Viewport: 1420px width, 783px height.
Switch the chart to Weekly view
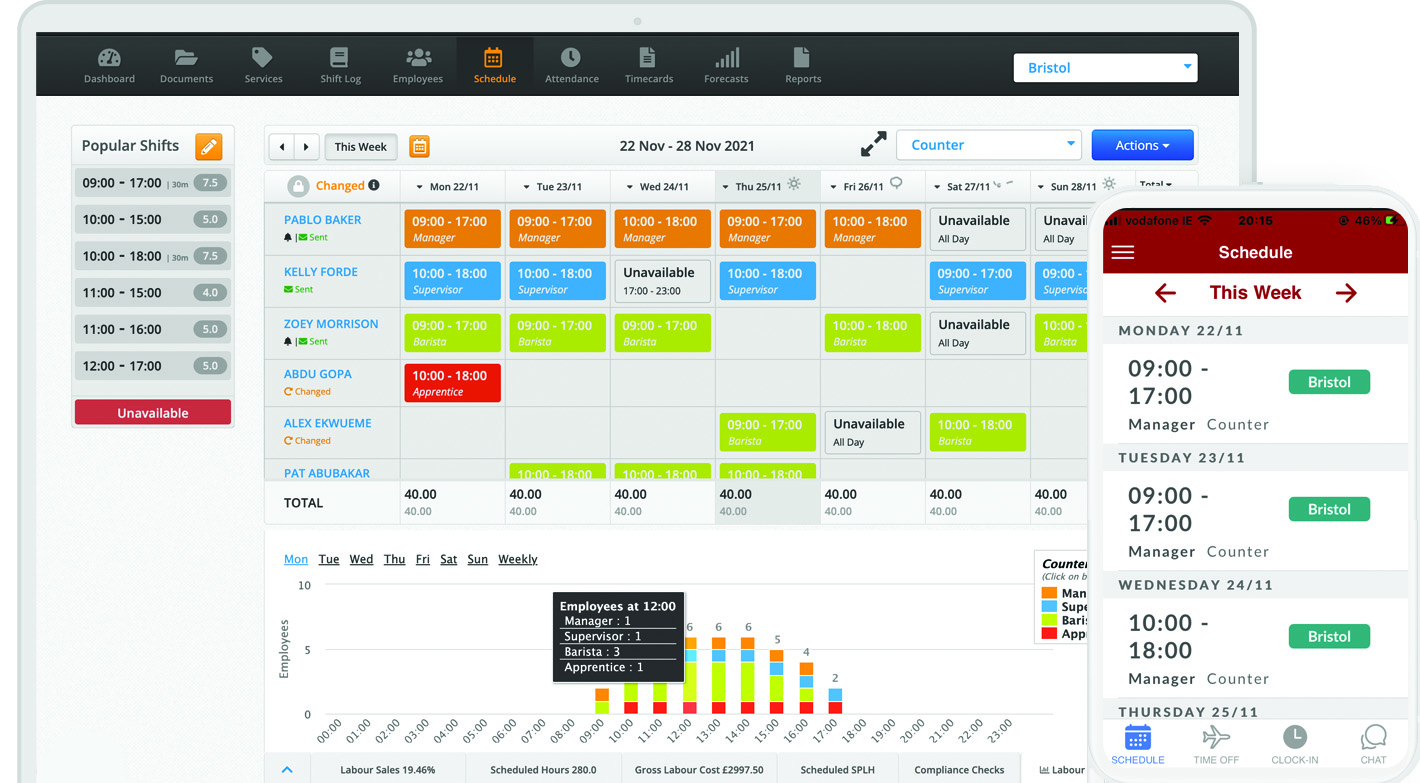pyautogui.click(x=517, y=559)
